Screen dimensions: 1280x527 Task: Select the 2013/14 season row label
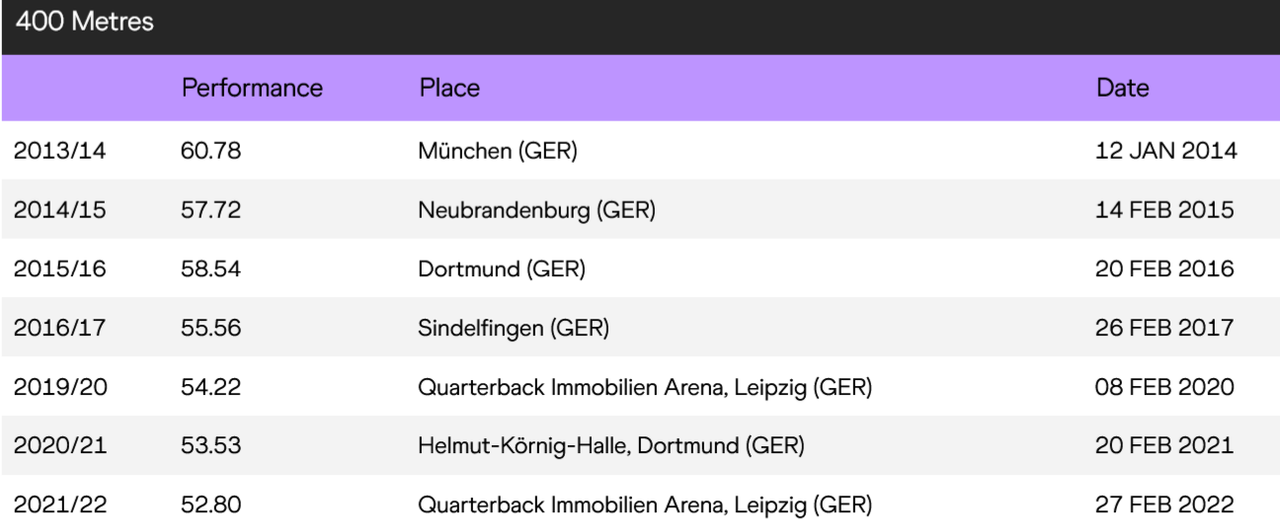(x=60, y=151)
